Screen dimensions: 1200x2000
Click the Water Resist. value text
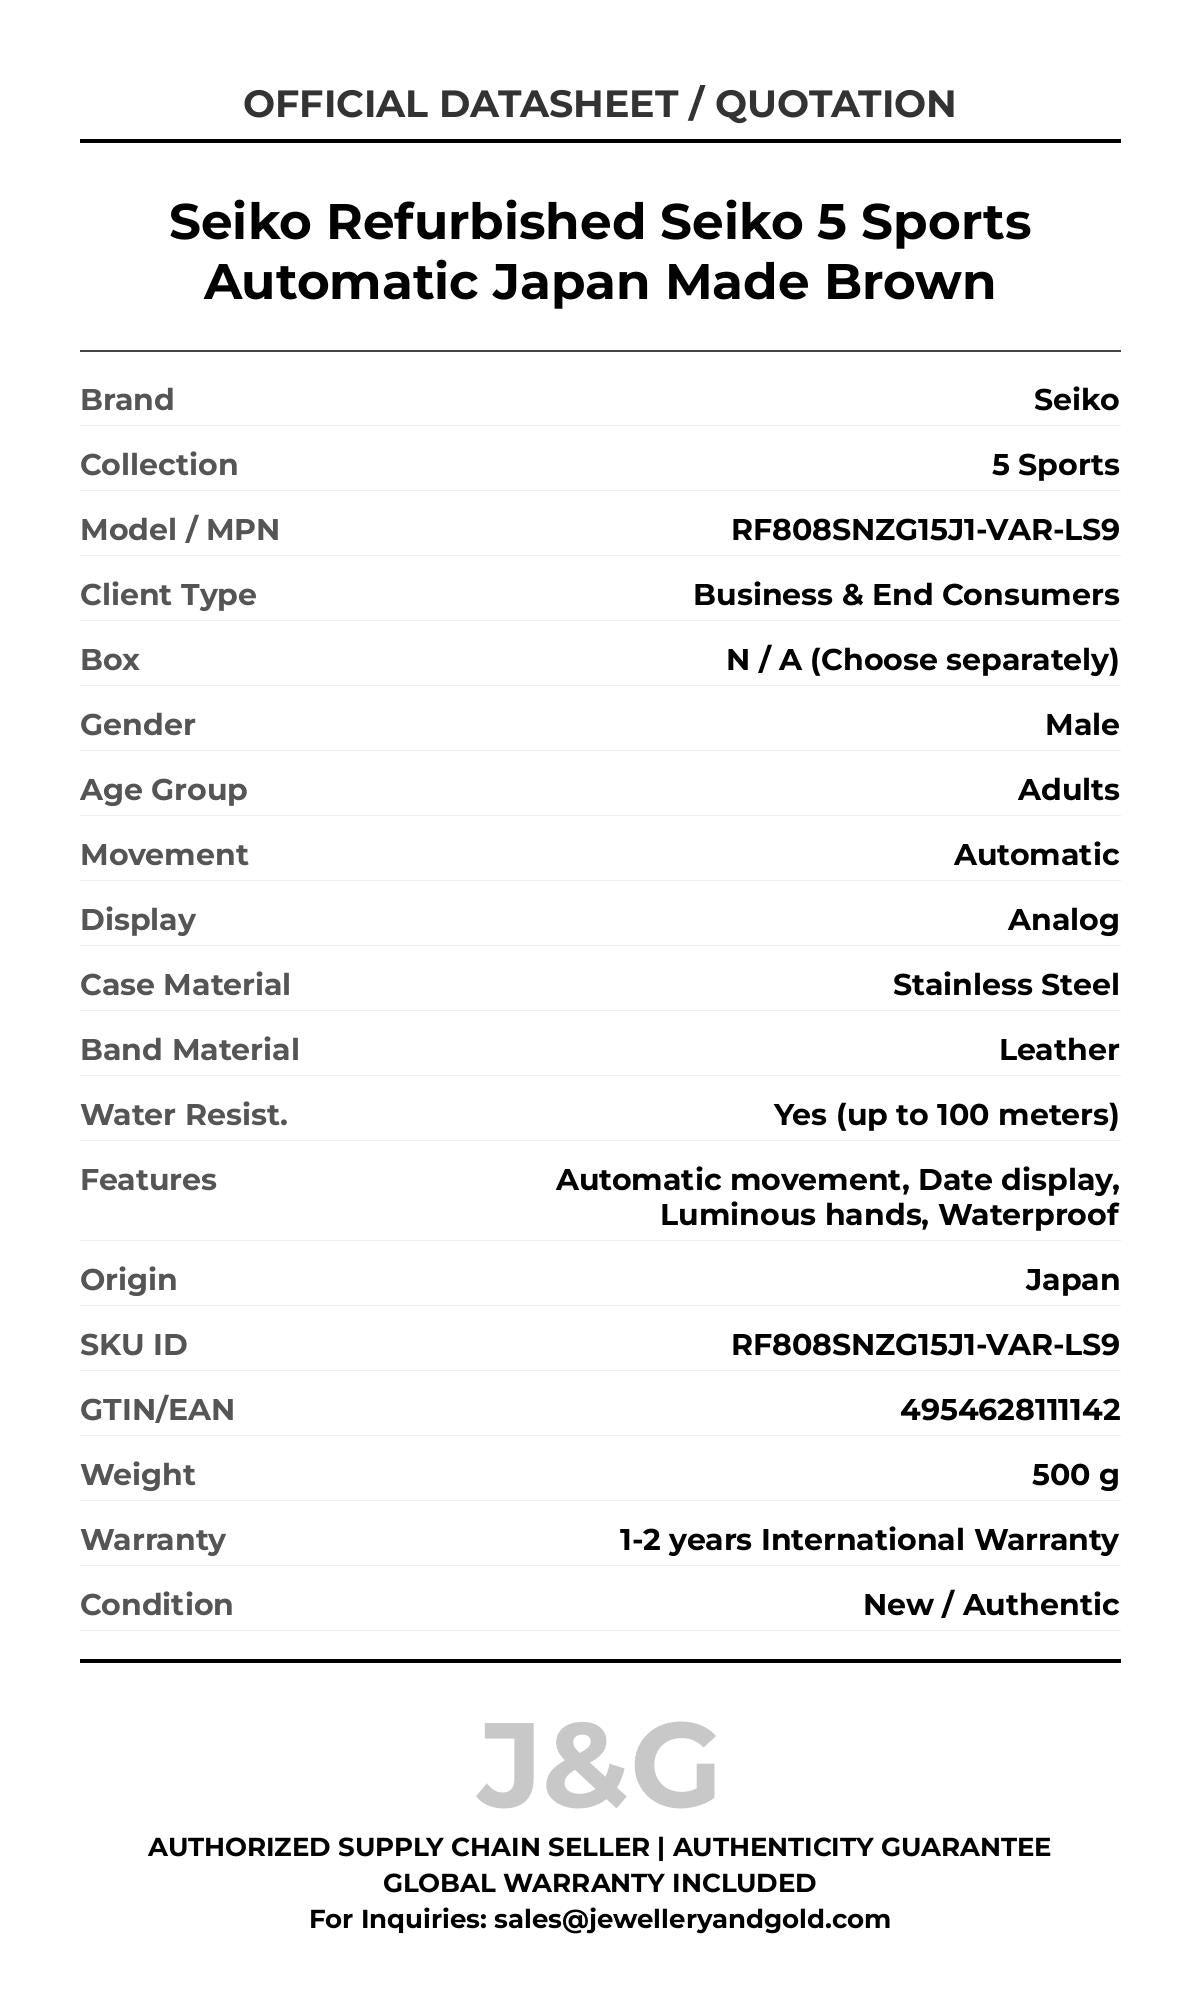[946, 1114]
